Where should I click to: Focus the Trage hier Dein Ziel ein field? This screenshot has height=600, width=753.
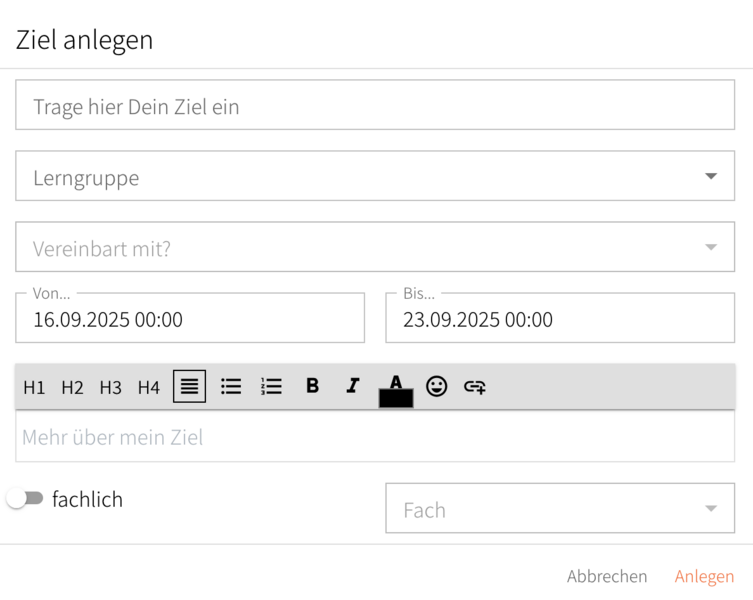coord(375,106)
